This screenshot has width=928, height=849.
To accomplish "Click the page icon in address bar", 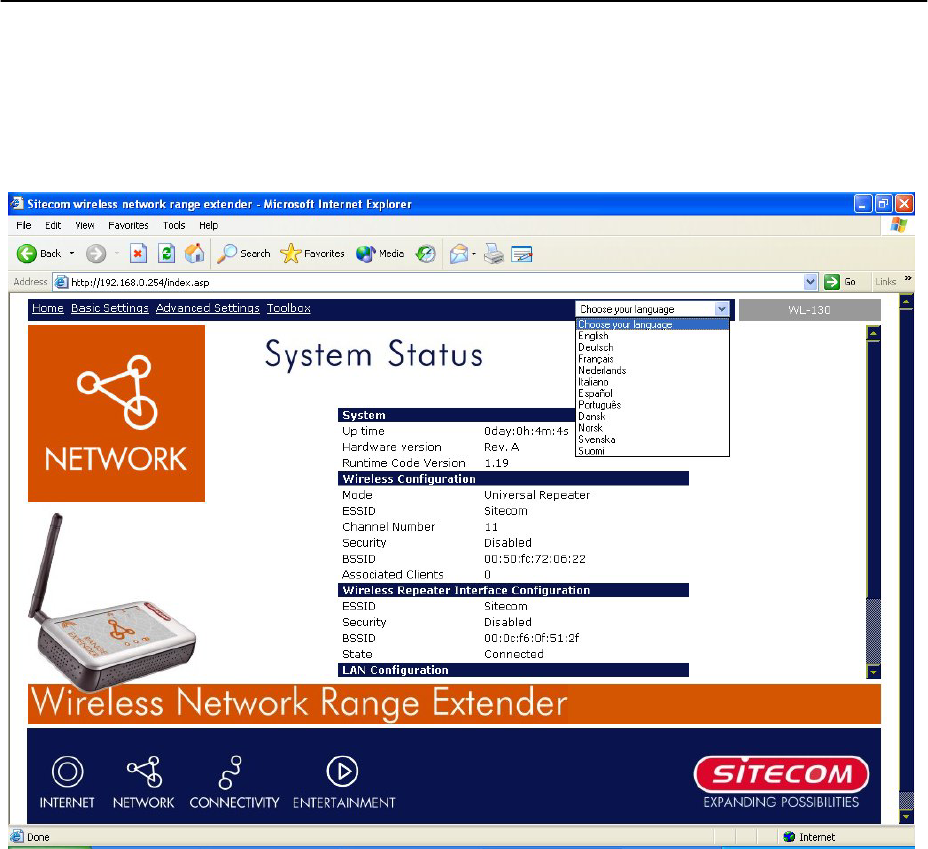I will [x=61, y=282].
